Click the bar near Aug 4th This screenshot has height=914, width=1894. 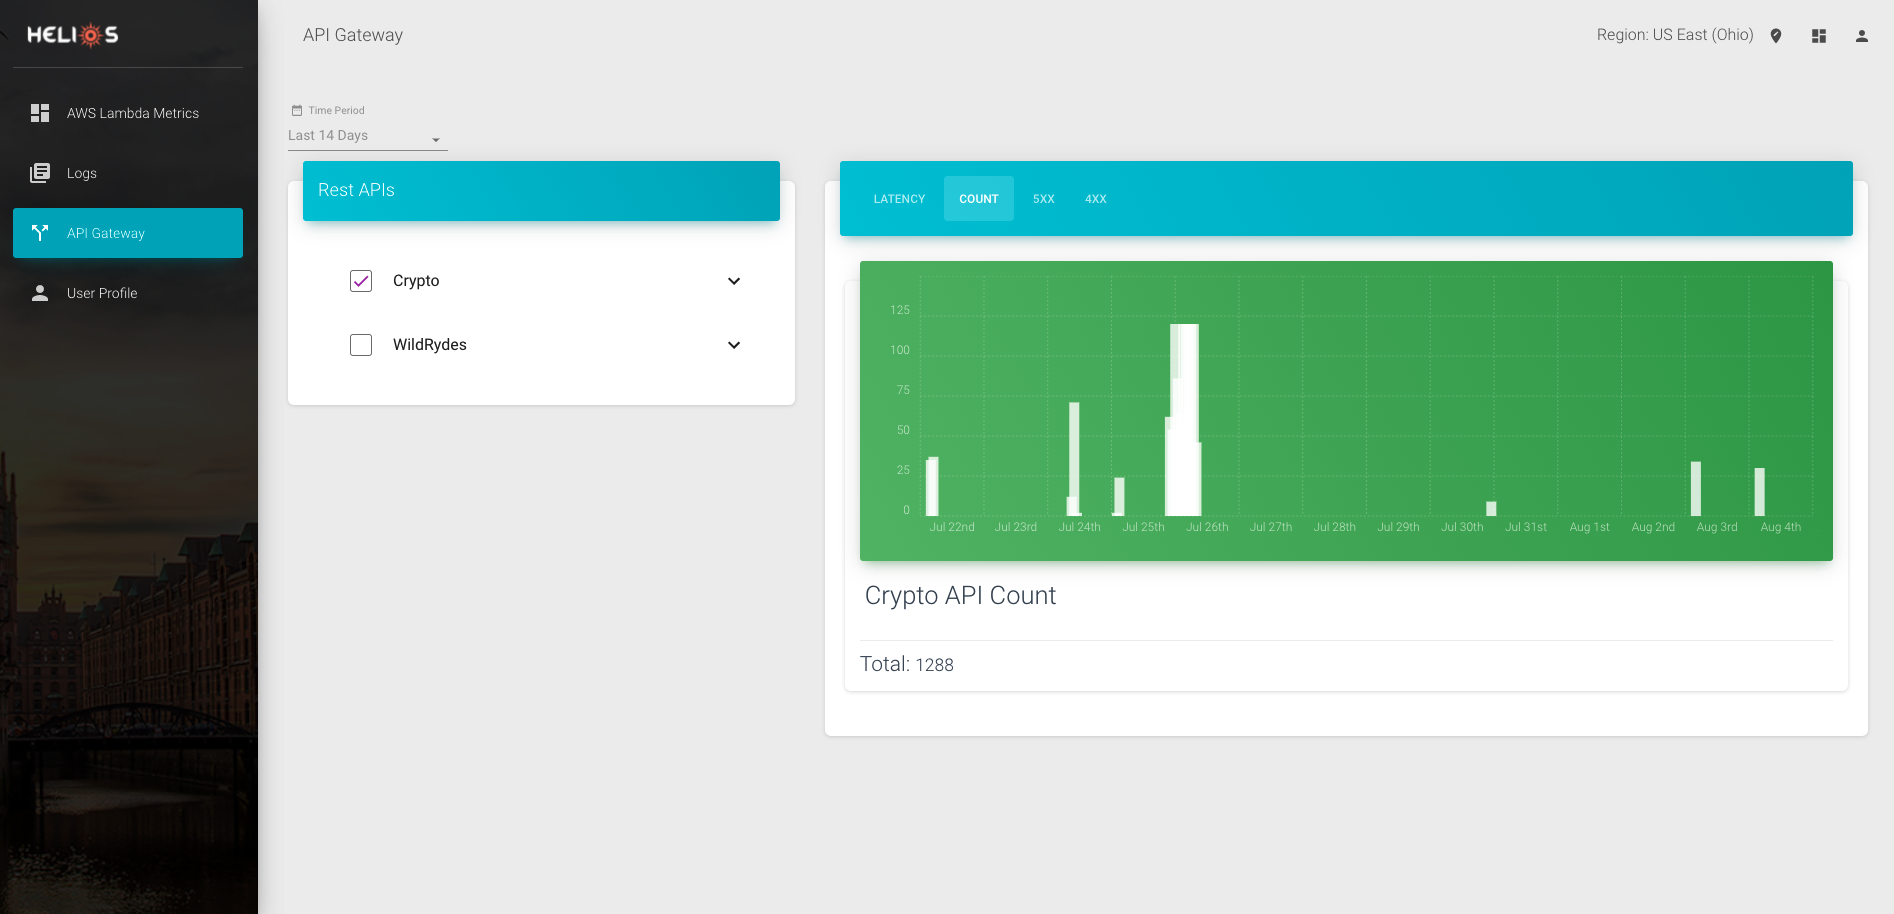[1760, 492]
